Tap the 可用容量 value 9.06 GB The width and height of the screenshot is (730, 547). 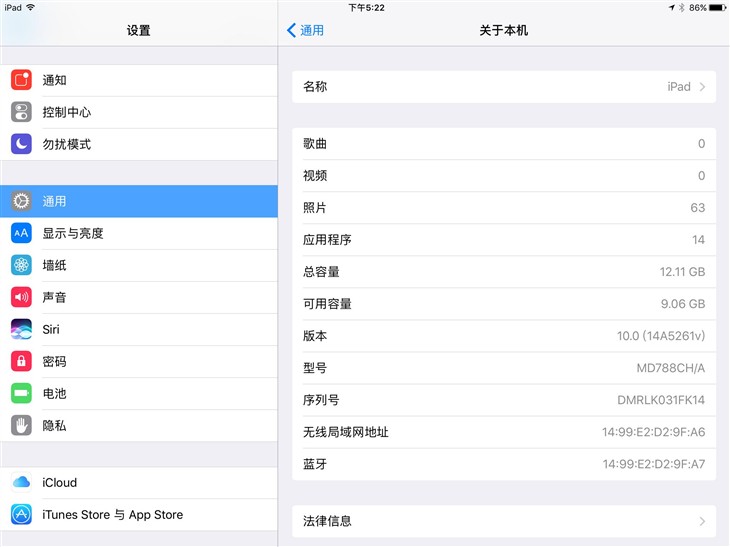click(x=683, y=304)
